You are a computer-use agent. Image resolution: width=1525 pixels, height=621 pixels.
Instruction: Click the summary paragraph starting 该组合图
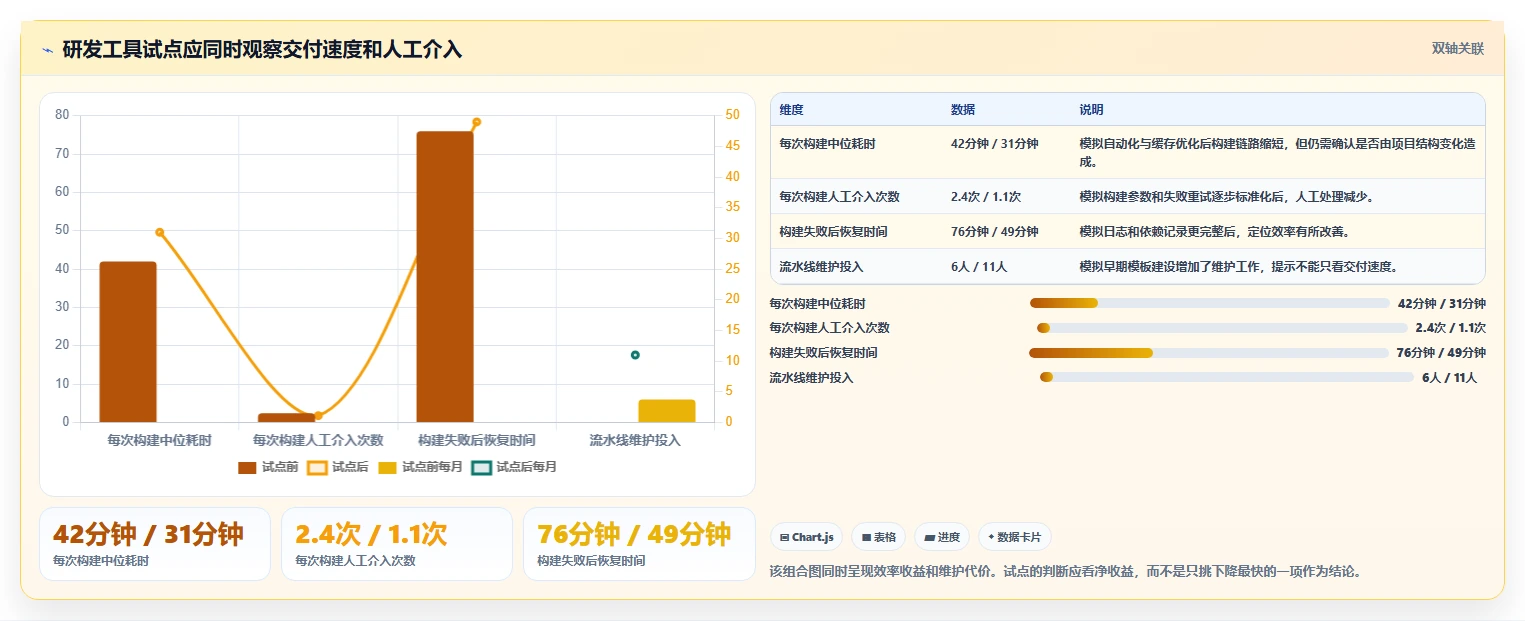(1065, 572)
